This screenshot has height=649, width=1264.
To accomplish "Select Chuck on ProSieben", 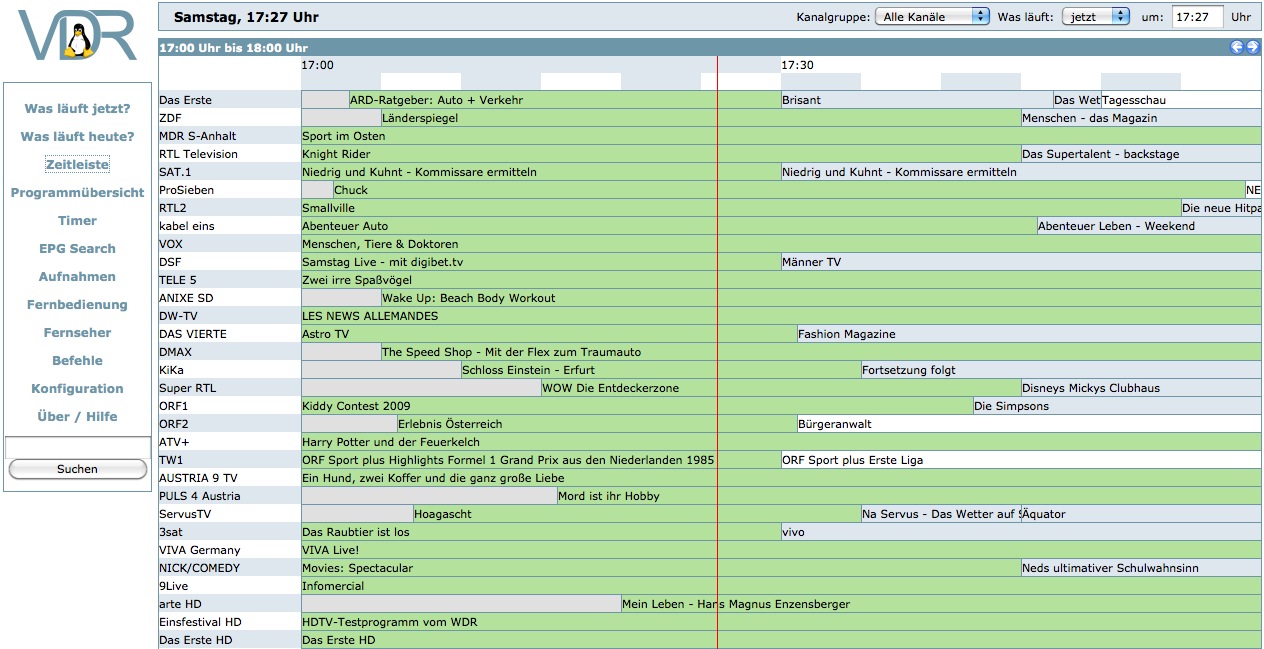I will click(789, 190).
